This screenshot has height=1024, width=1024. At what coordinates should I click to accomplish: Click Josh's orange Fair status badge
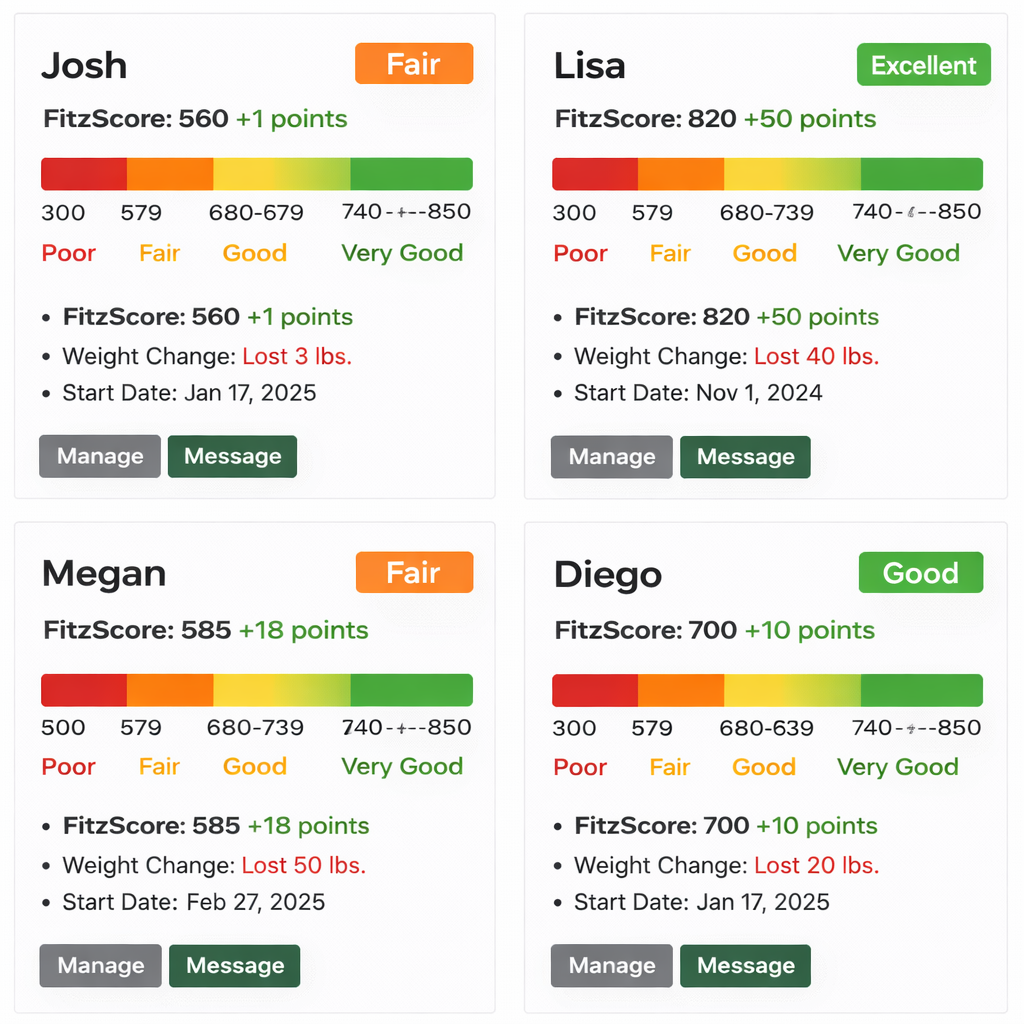[414, 65]
